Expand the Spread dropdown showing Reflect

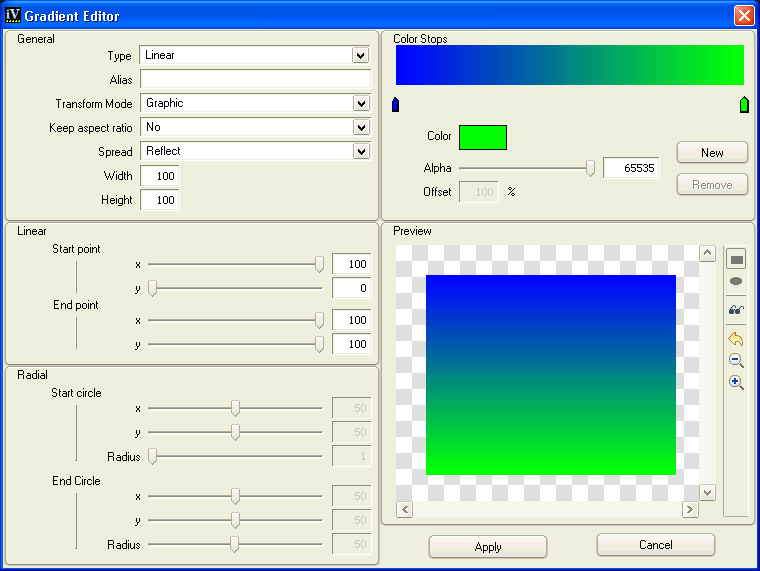click(360, 151)
